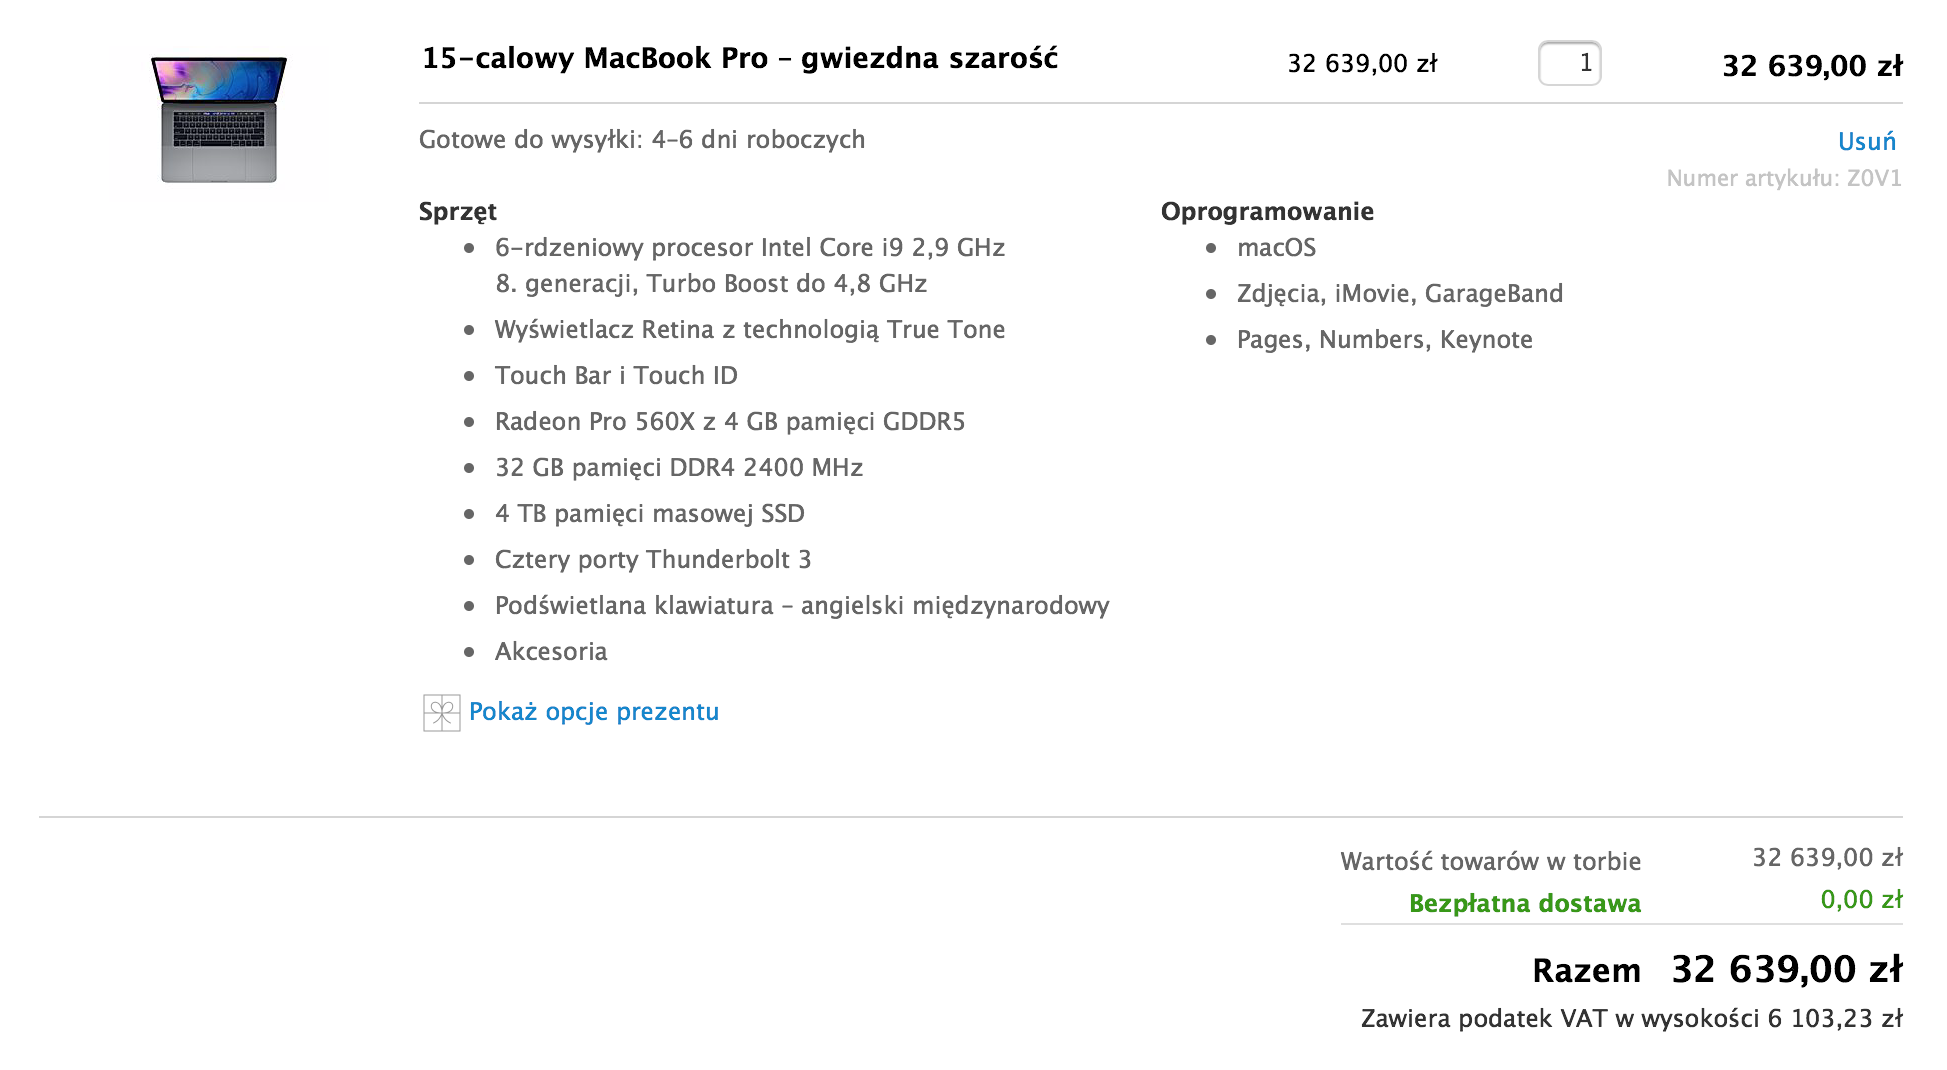This screenshot has width=1947, height=1070.
Task: Click the article number Z0V1 text
Action: 1784,178
